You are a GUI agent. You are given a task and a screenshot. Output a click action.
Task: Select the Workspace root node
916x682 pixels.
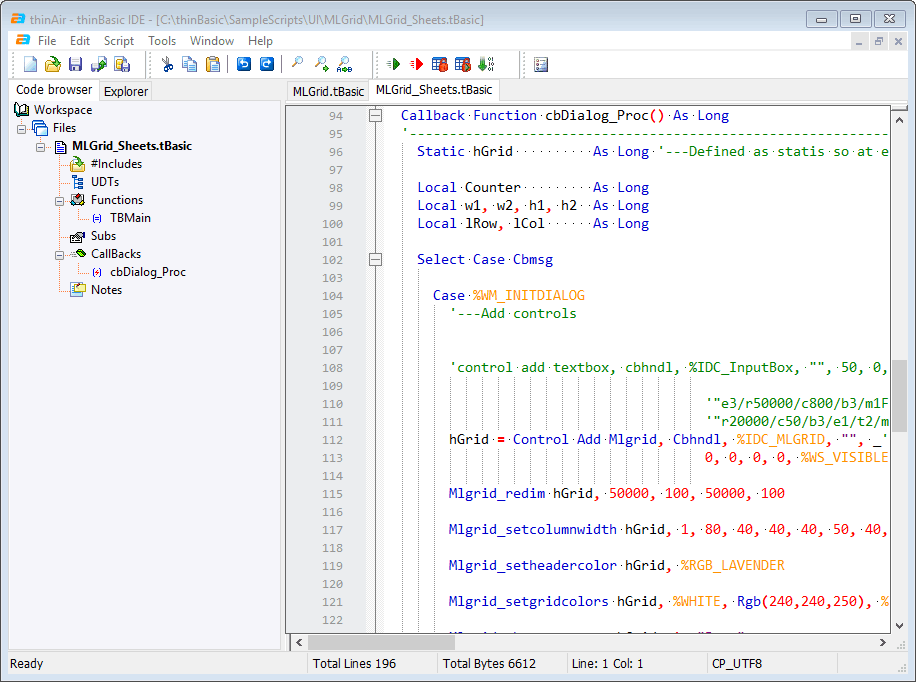point(63,109)
